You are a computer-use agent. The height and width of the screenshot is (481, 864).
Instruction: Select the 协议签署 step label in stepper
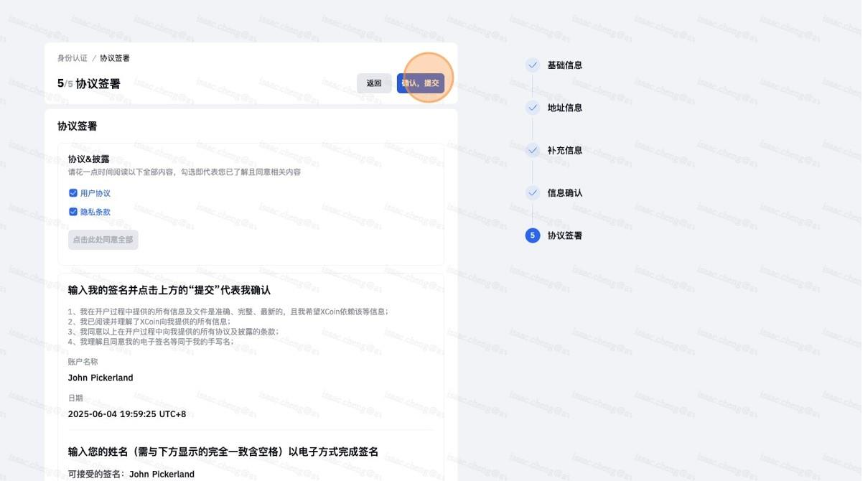(564, 235)
